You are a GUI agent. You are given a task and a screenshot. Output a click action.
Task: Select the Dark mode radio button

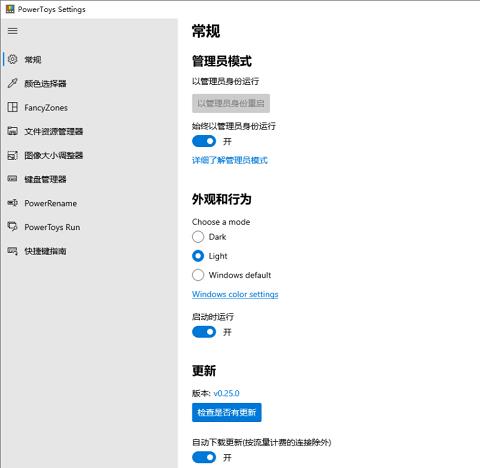tap(198, 237)
